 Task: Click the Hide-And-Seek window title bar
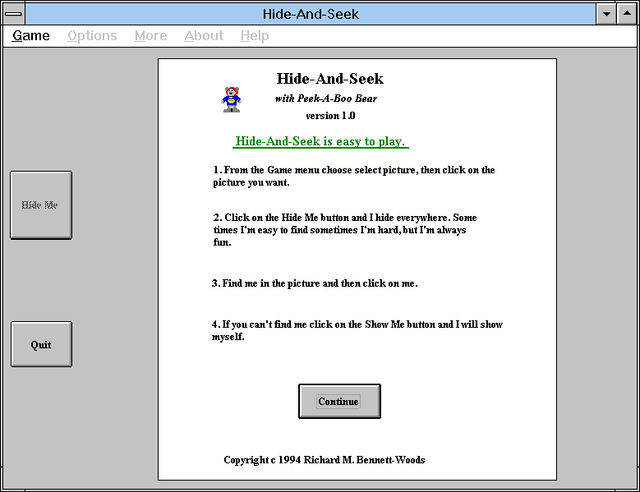pos(311,14)
